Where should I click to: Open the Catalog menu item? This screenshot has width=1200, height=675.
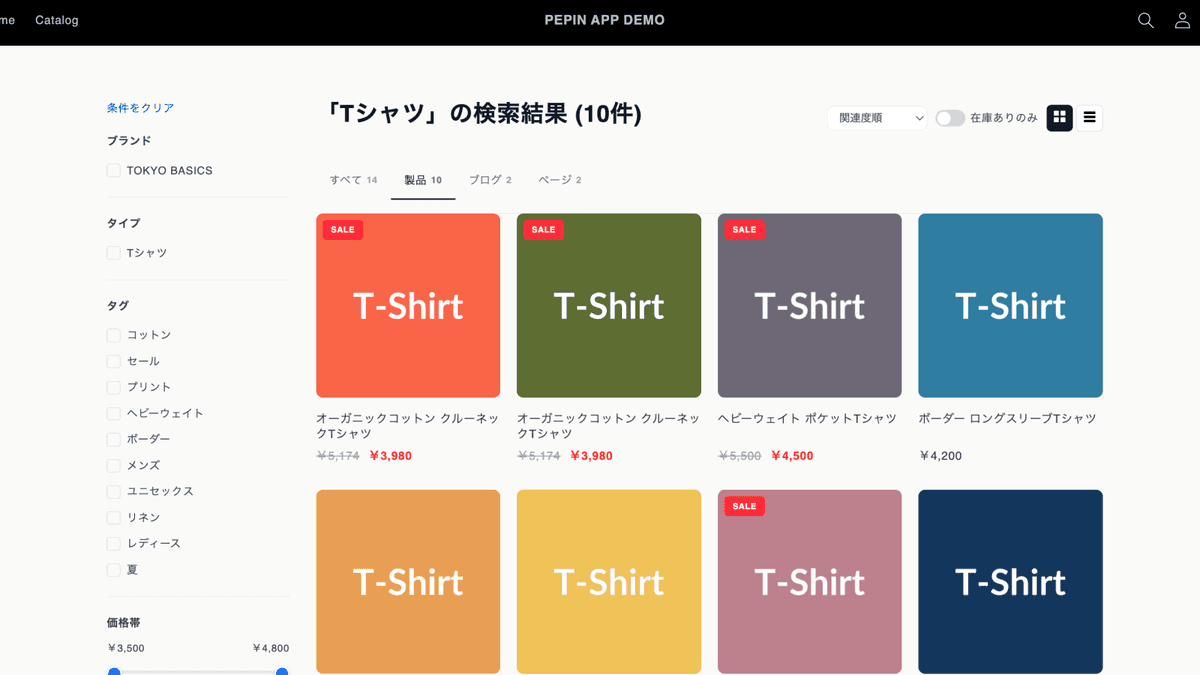[x=56, y=19]
